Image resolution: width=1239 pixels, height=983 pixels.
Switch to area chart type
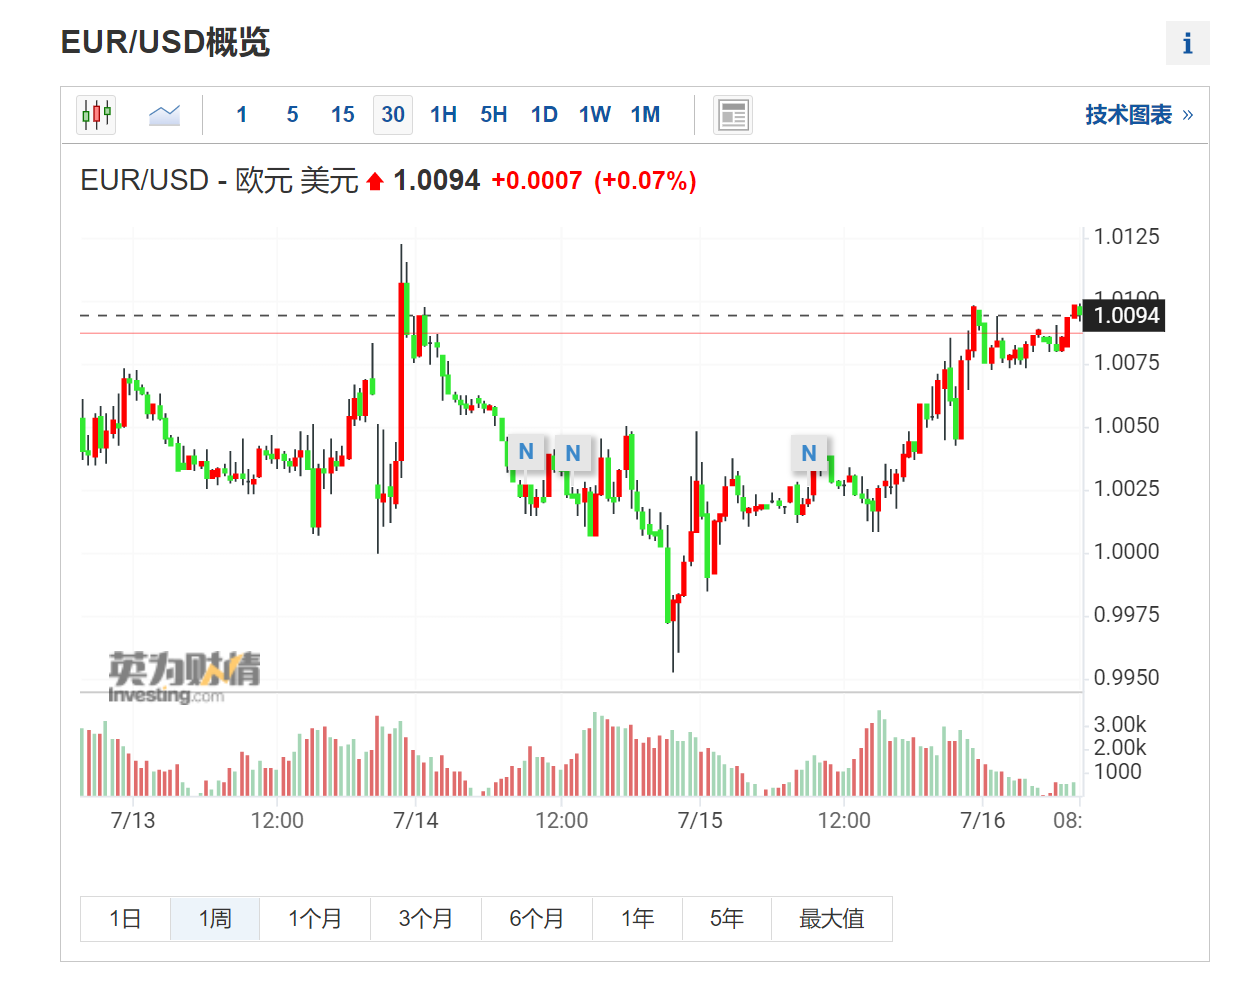pos(164,115)
